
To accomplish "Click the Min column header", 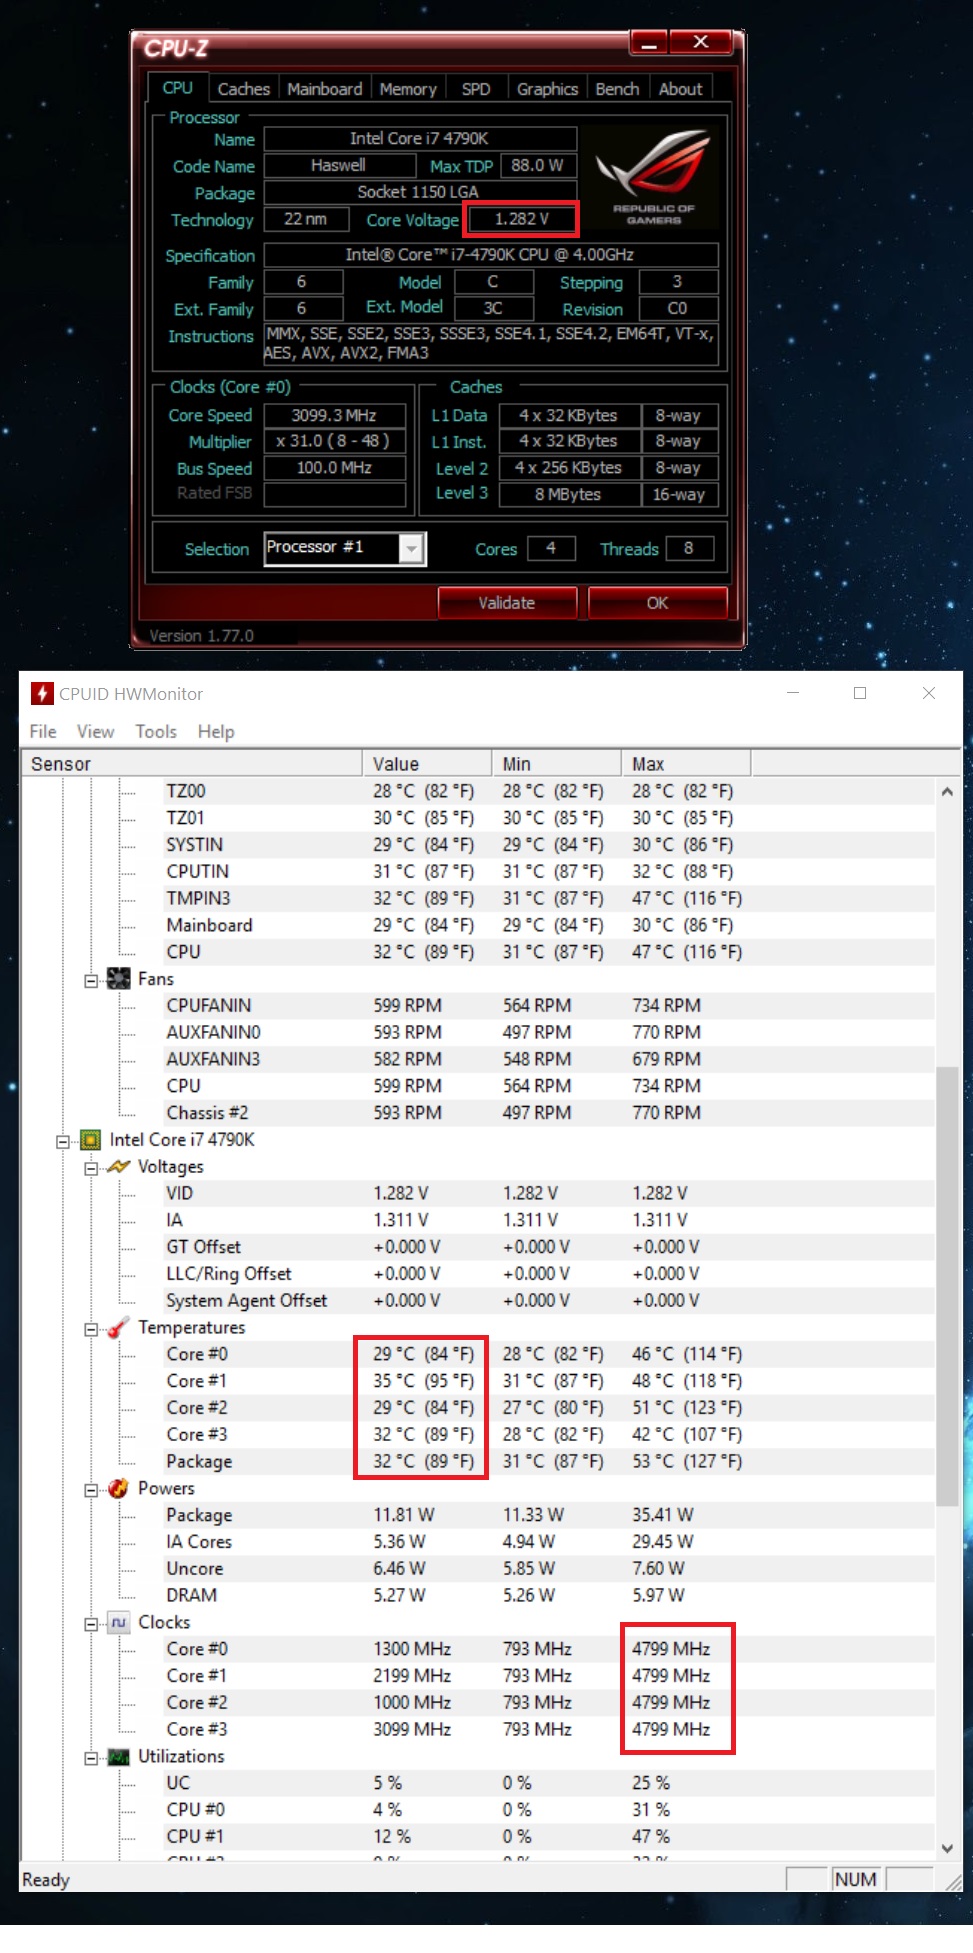I will click(x=556, y=763).
